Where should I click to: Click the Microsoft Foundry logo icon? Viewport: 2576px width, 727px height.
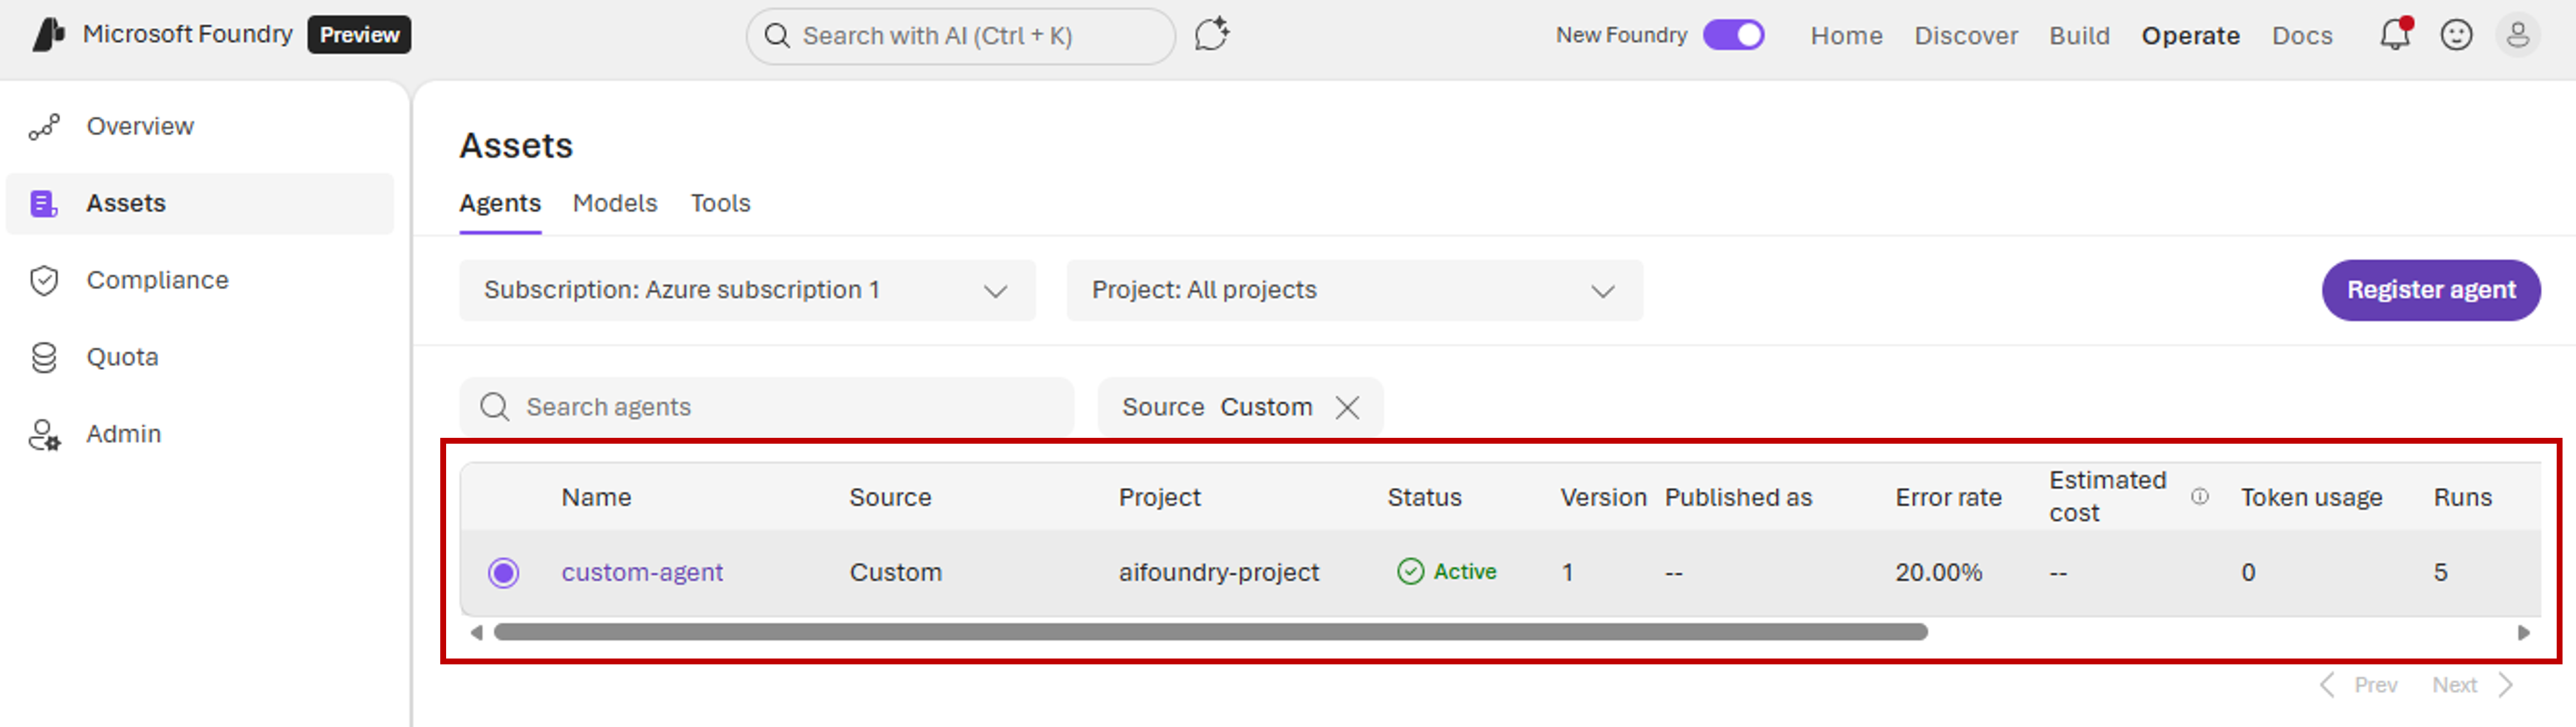(48, 35)
